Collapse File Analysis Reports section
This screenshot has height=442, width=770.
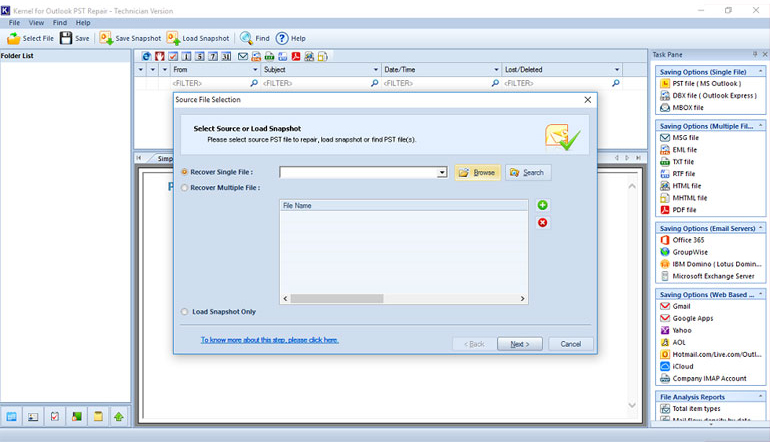pos(760,396)
